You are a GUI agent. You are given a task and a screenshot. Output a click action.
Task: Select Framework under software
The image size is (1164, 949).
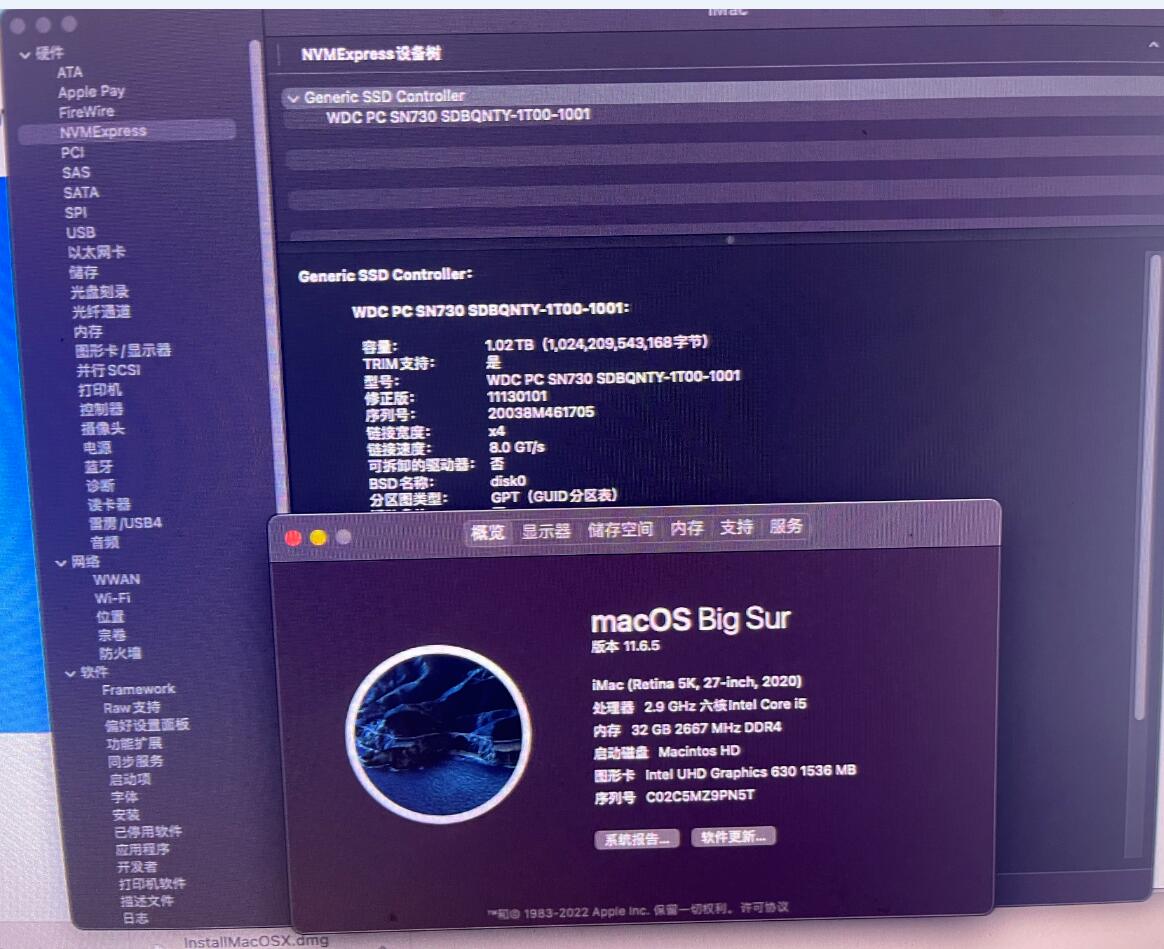tap(139, 690)
